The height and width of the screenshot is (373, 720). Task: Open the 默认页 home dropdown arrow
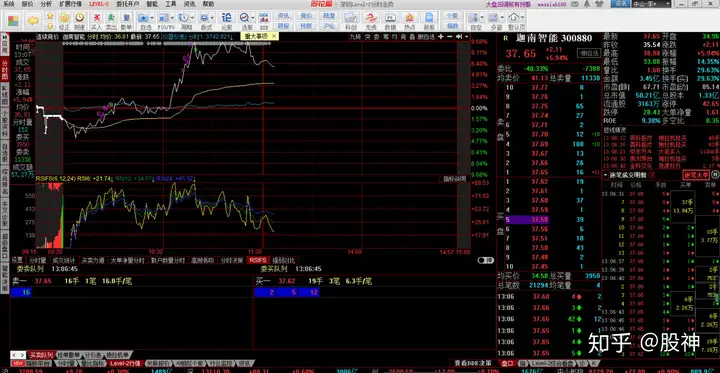[x=523, y=18]
